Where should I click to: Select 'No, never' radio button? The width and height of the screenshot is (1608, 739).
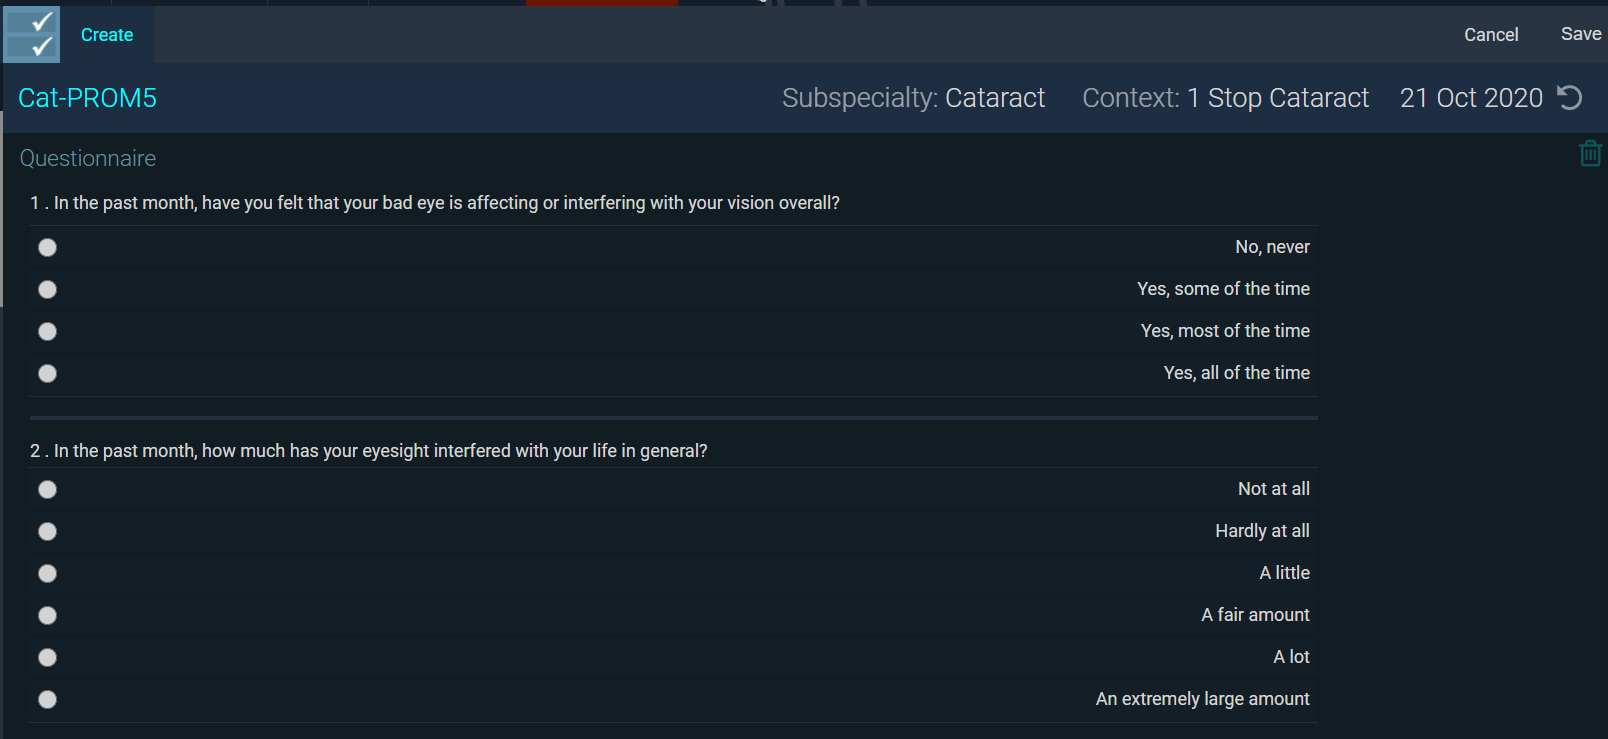(x=47, y=247)
